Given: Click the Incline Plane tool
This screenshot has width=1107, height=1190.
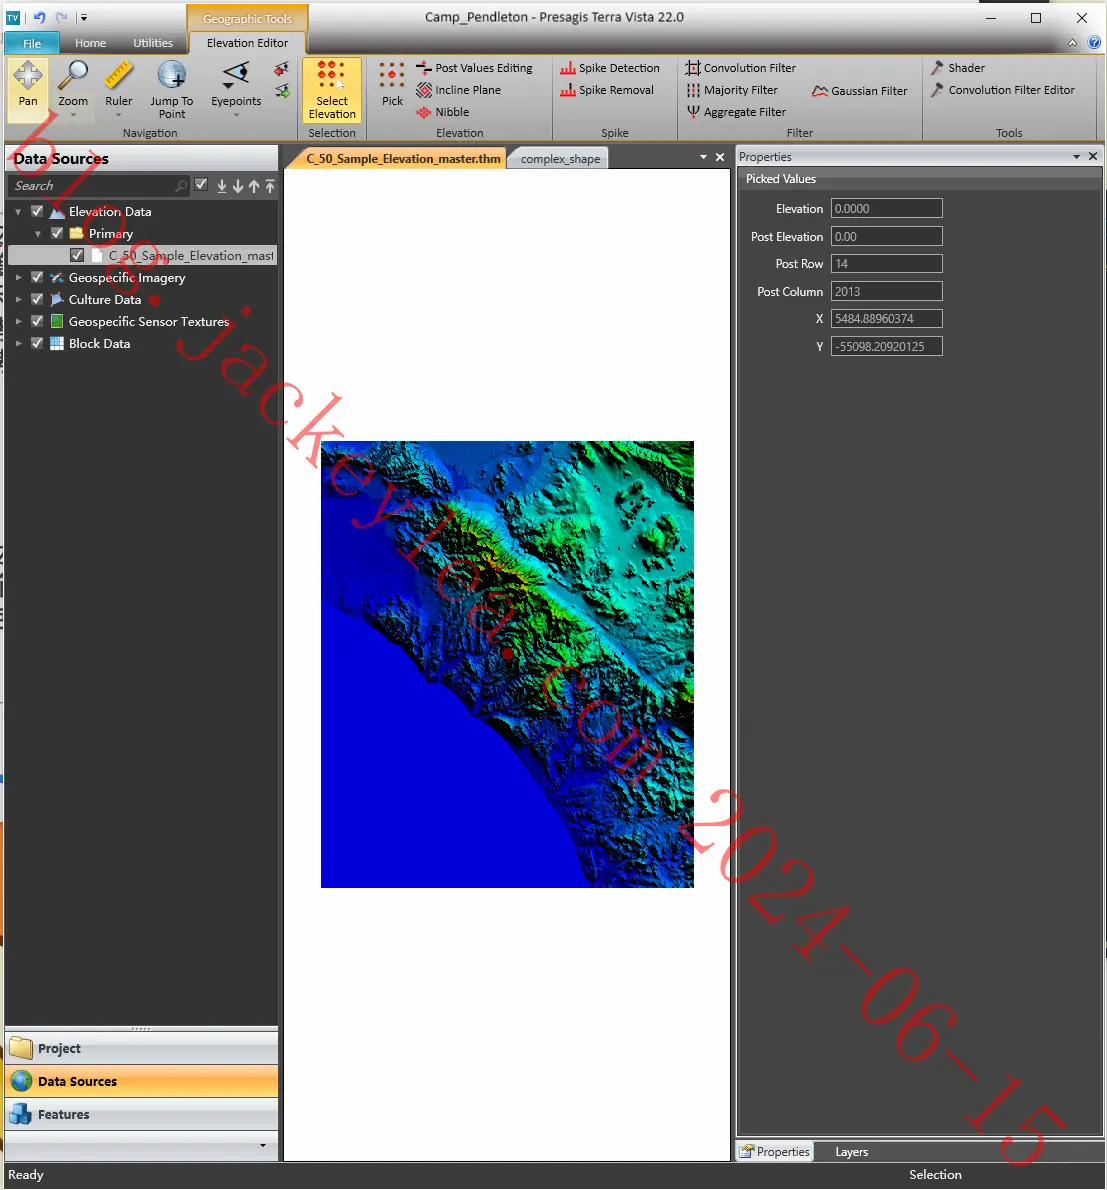Looking at the screenshot, I should [x=458, y=90].
